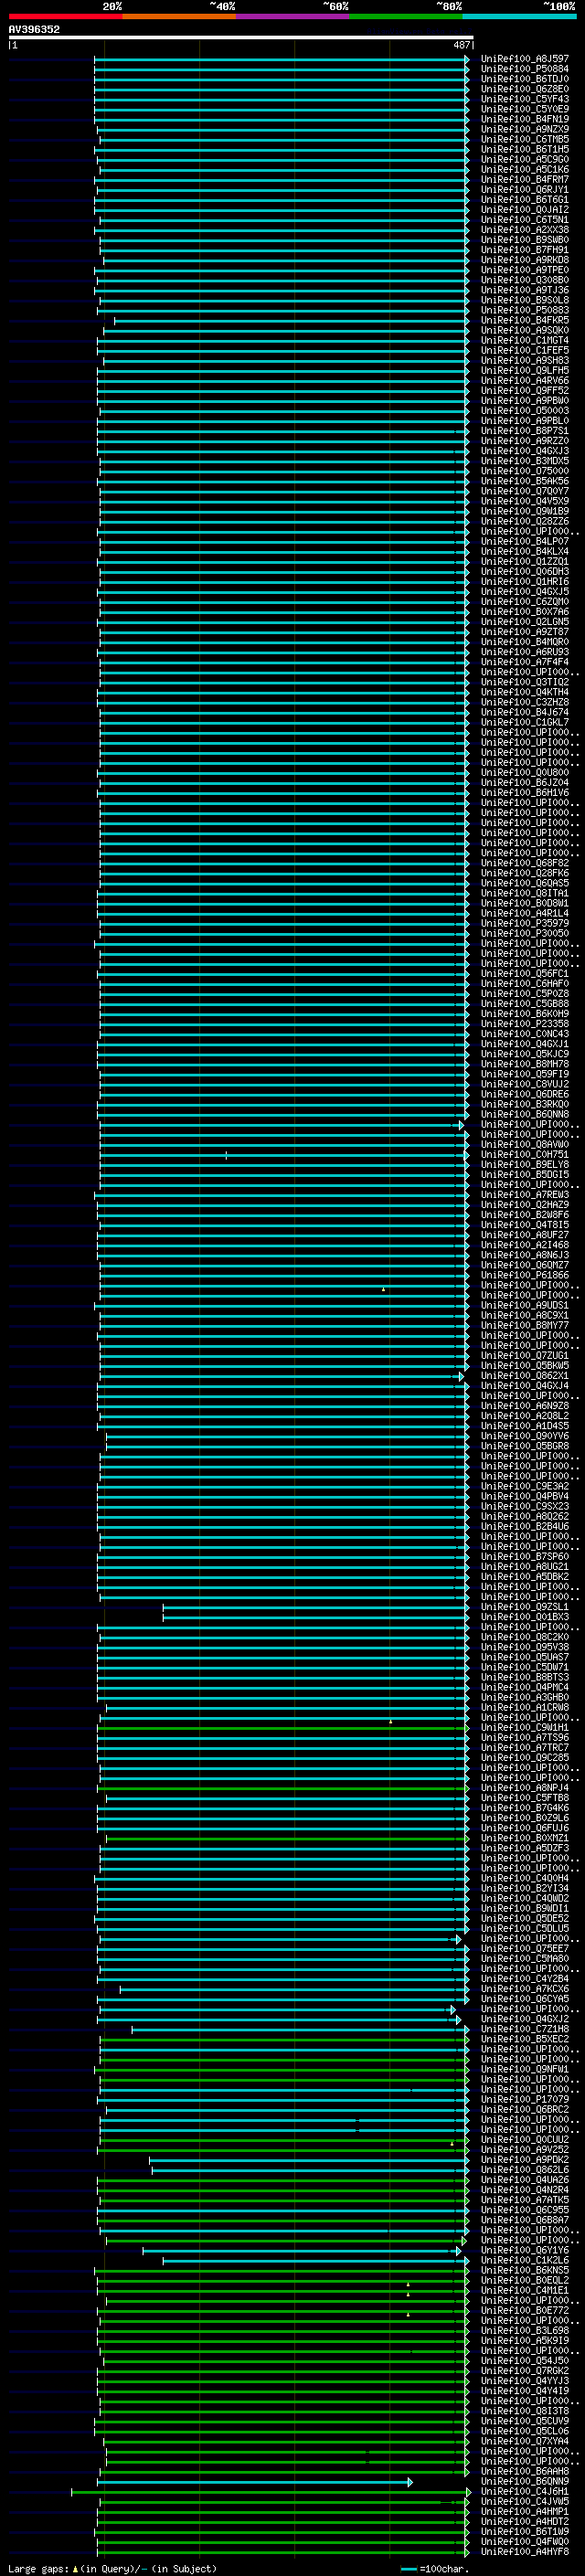Viewport: 585px width, 2576px height.
Task: Select hit label UniRef100_A9NZX9
Action: (x=524, y=129)
